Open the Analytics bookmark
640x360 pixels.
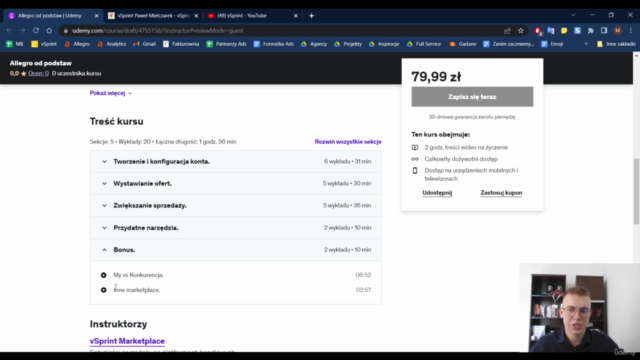point(111,44)
